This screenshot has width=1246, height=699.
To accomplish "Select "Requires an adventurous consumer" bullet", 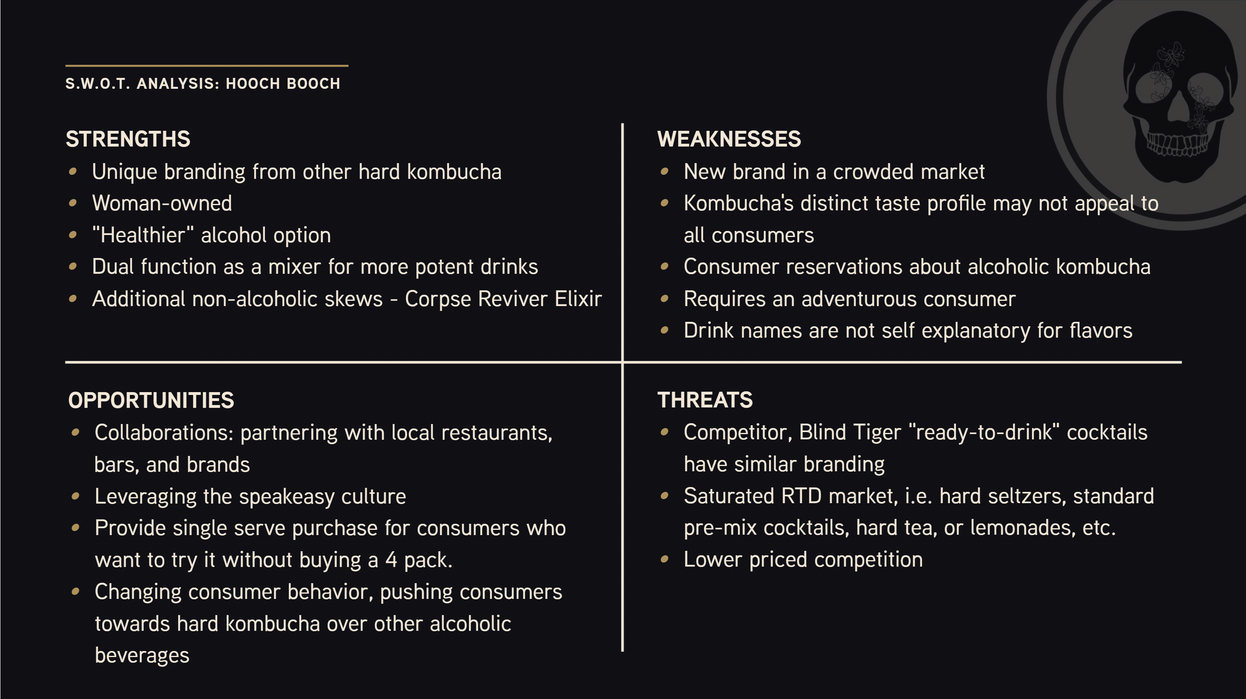I will pos(849,299).
